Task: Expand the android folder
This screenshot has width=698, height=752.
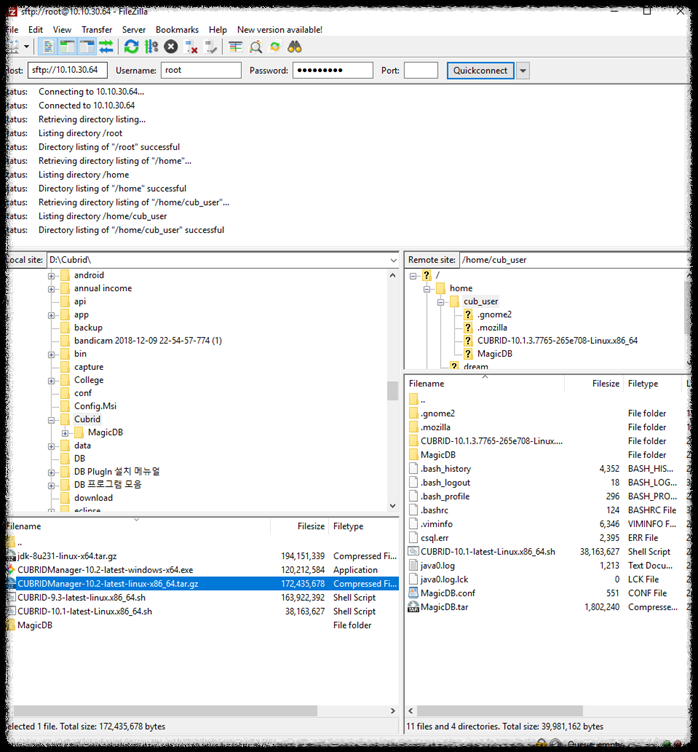Action: point(51,276)
